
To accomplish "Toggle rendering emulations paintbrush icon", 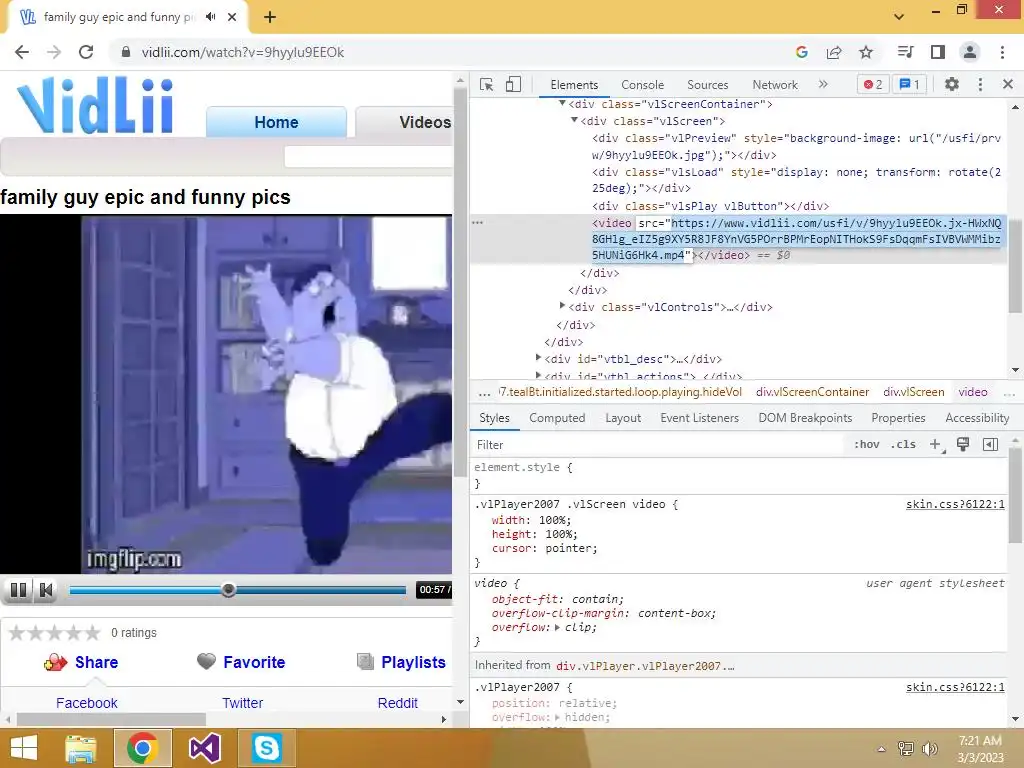I will pyautogui.click(x=963, y=444).
